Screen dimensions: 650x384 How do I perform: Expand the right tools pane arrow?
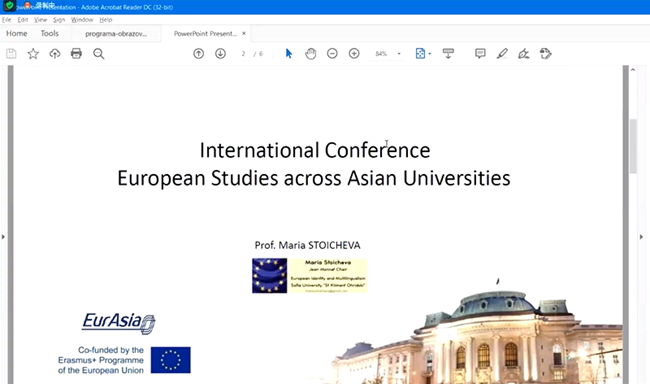pyautogui.click(x=641, y=237)
